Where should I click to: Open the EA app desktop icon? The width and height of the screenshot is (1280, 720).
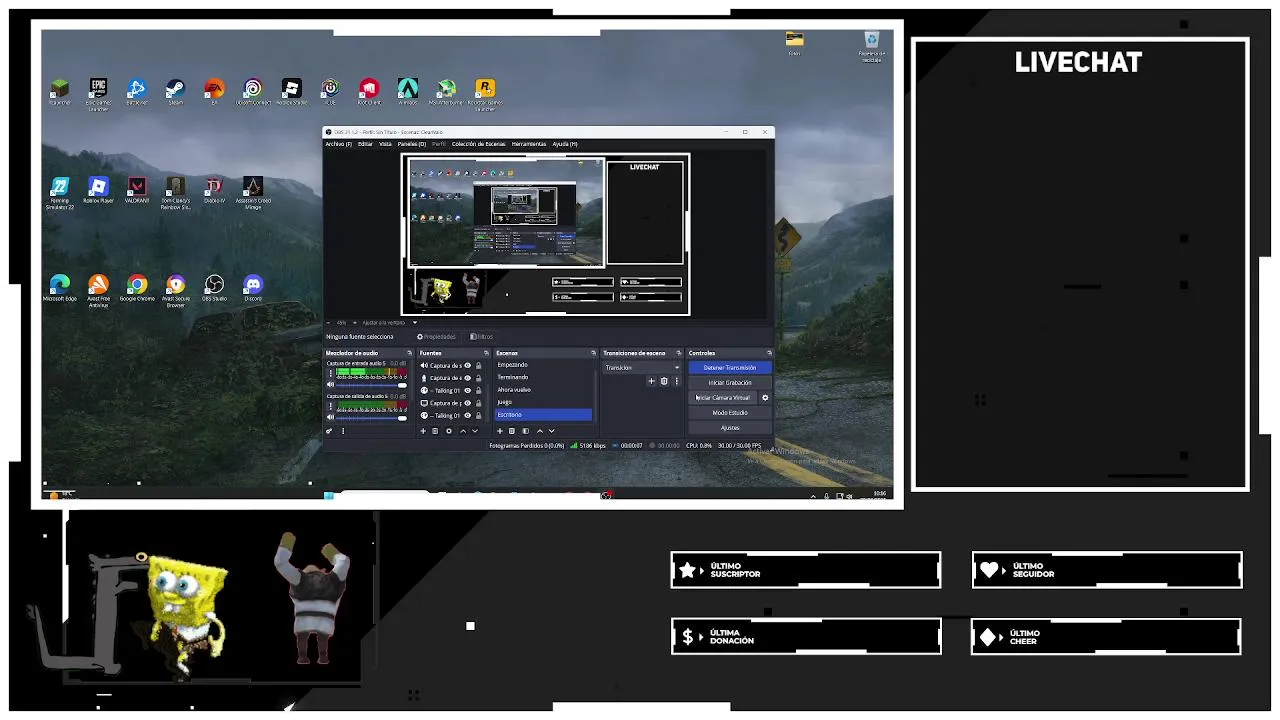(x=214, y=92)
